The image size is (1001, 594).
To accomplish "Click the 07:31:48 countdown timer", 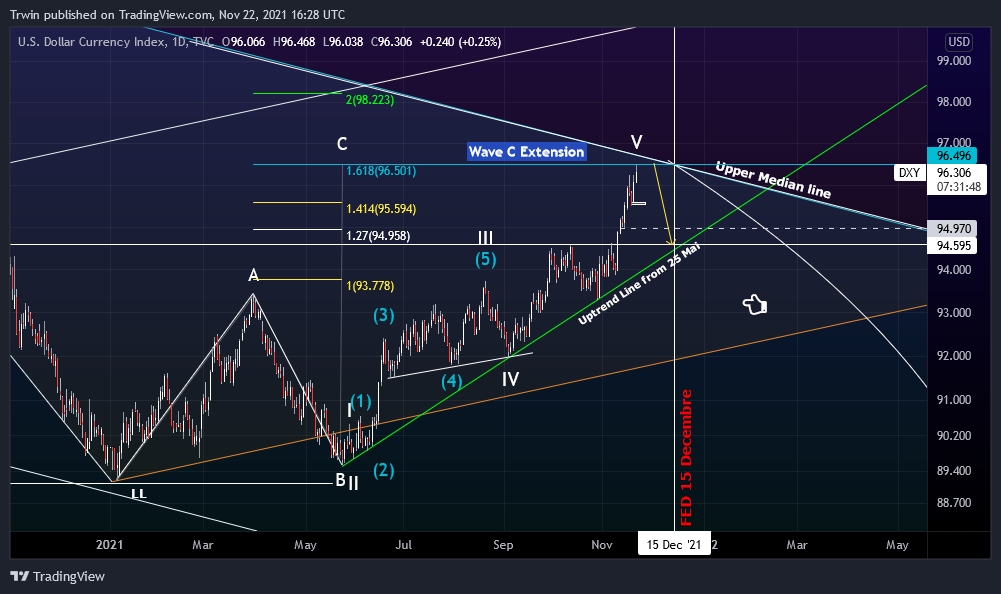I will pyautogui.click(x=958, y=187).
